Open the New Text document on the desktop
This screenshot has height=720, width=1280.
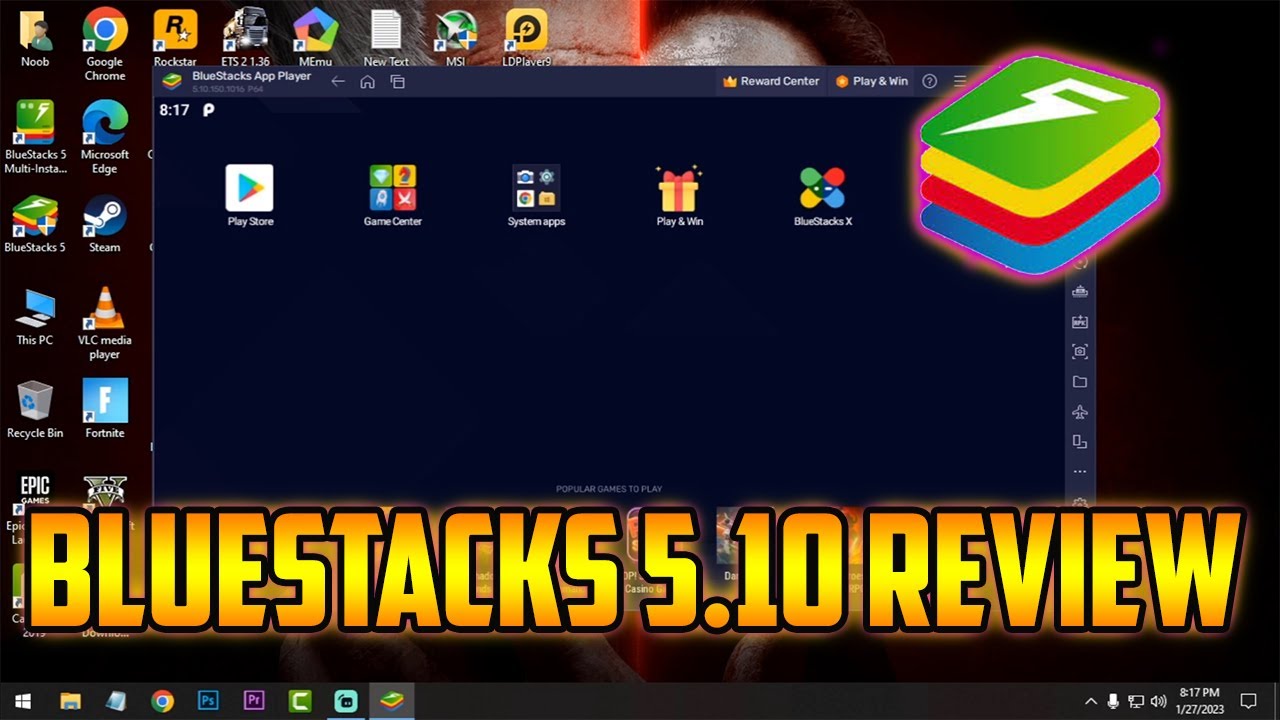tap(386, 38)
